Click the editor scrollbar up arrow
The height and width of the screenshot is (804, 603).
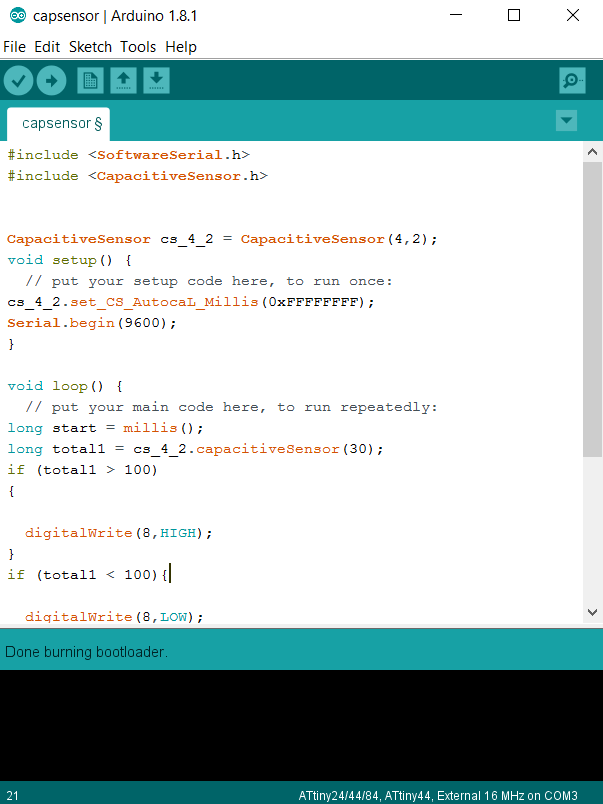pyautogui.click(x=592, y=152)
